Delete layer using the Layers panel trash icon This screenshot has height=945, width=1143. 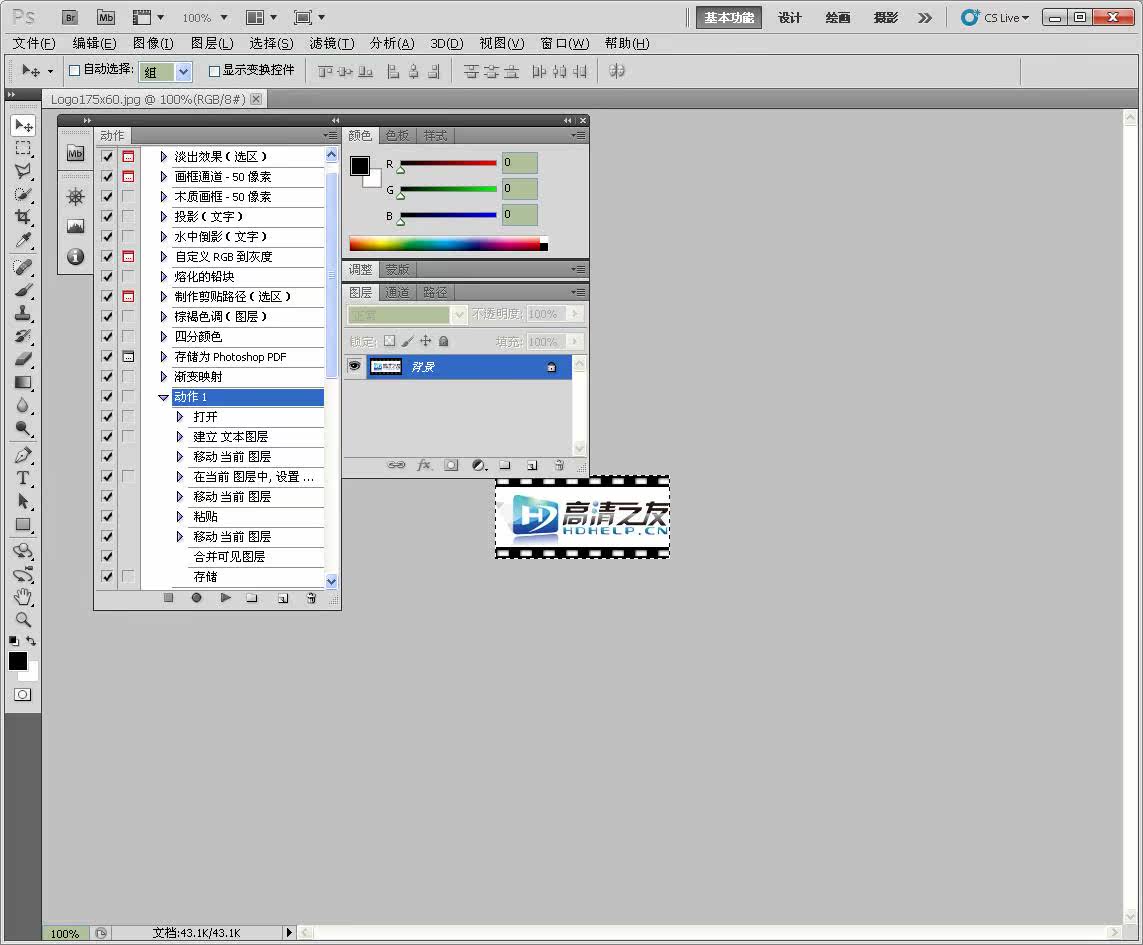pos(559,465)
